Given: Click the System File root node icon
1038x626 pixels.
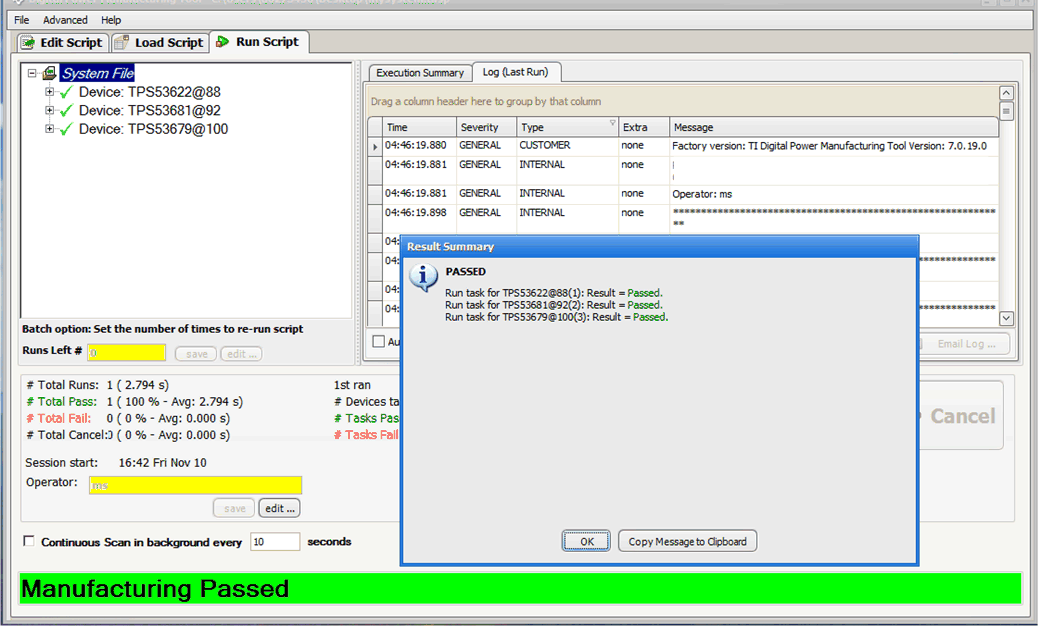Looking at the screenshot, I should click(49, 74).
